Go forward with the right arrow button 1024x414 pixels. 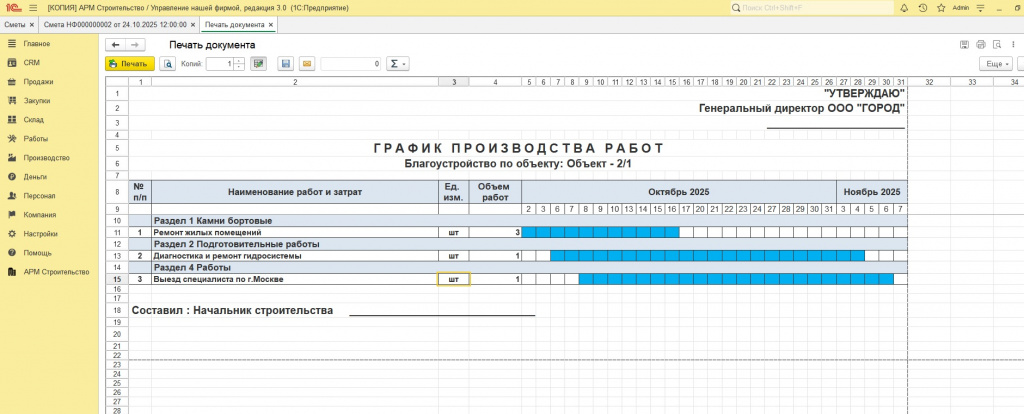135,44
